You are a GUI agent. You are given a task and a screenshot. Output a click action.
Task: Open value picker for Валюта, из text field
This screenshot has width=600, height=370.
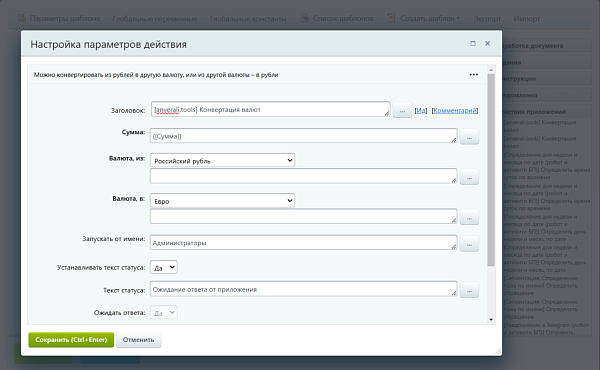click(469, 177)
